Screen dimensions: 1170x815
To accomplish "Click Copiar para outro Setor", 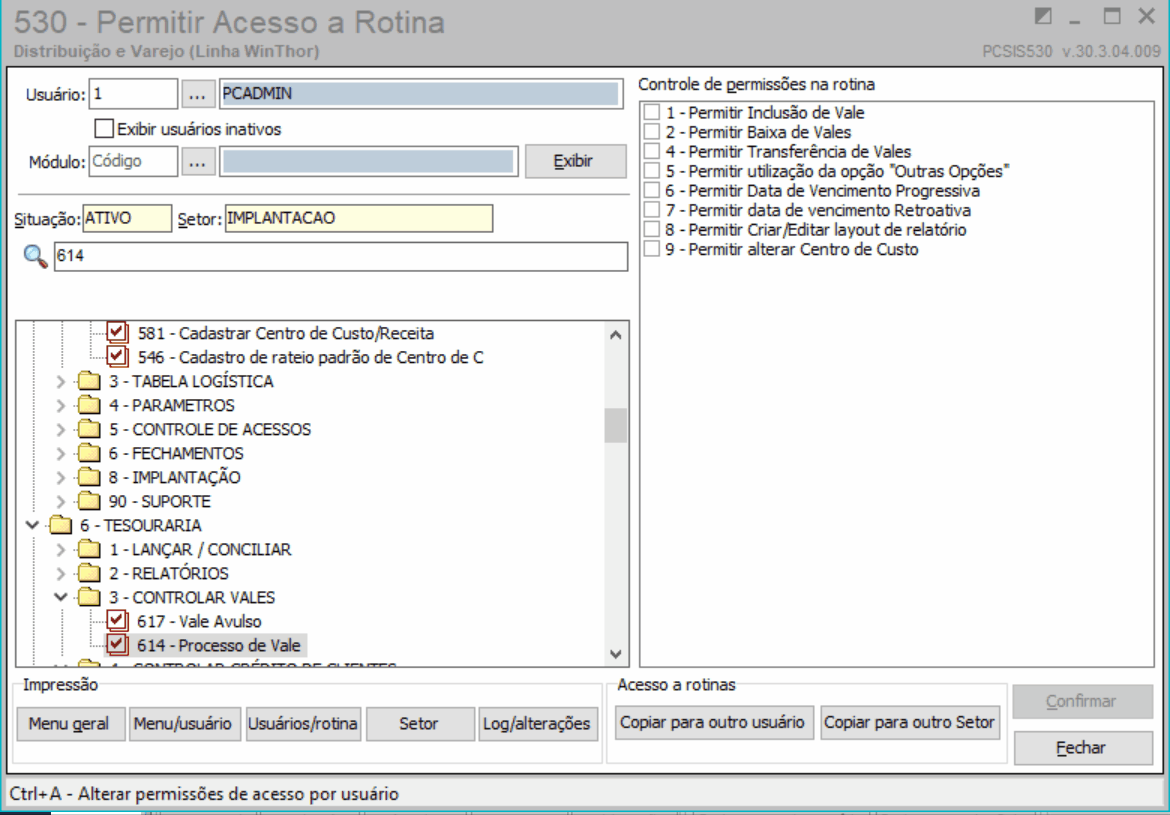I will point(910,722).
